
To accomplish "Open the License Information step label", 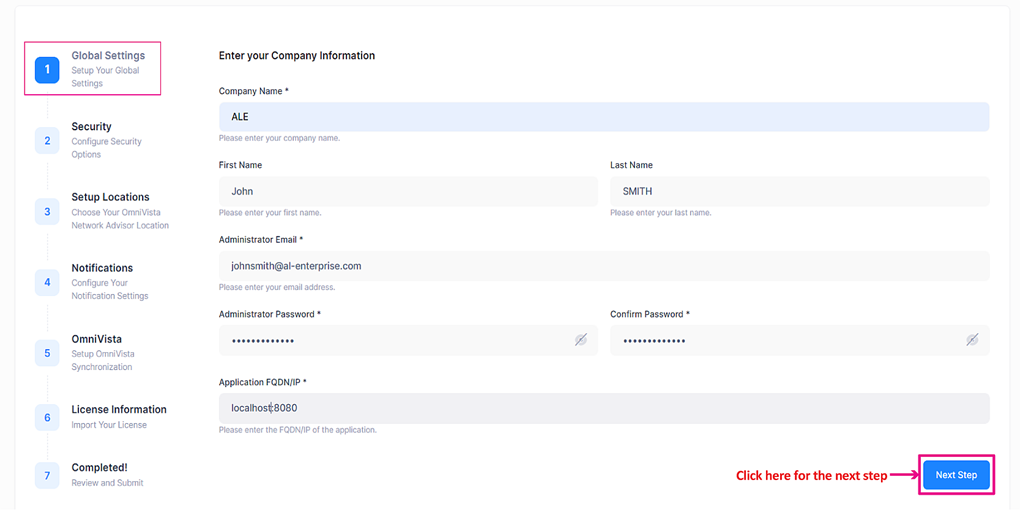I will click(x=118, y=409).
